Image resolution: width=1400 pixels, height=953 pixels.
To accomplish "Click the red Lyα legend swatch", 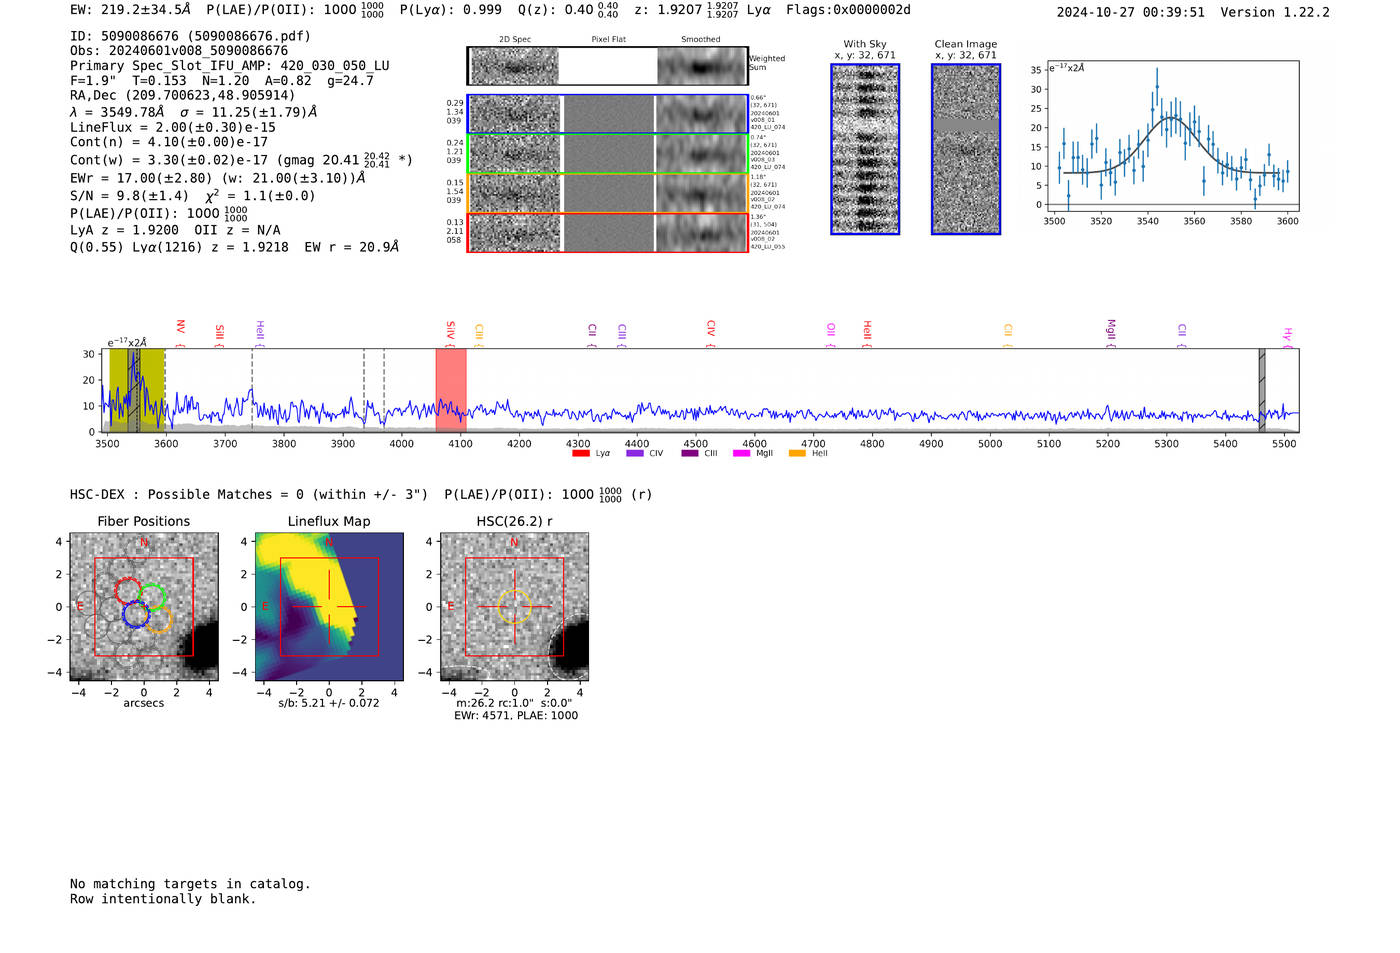I will point(580,453).
